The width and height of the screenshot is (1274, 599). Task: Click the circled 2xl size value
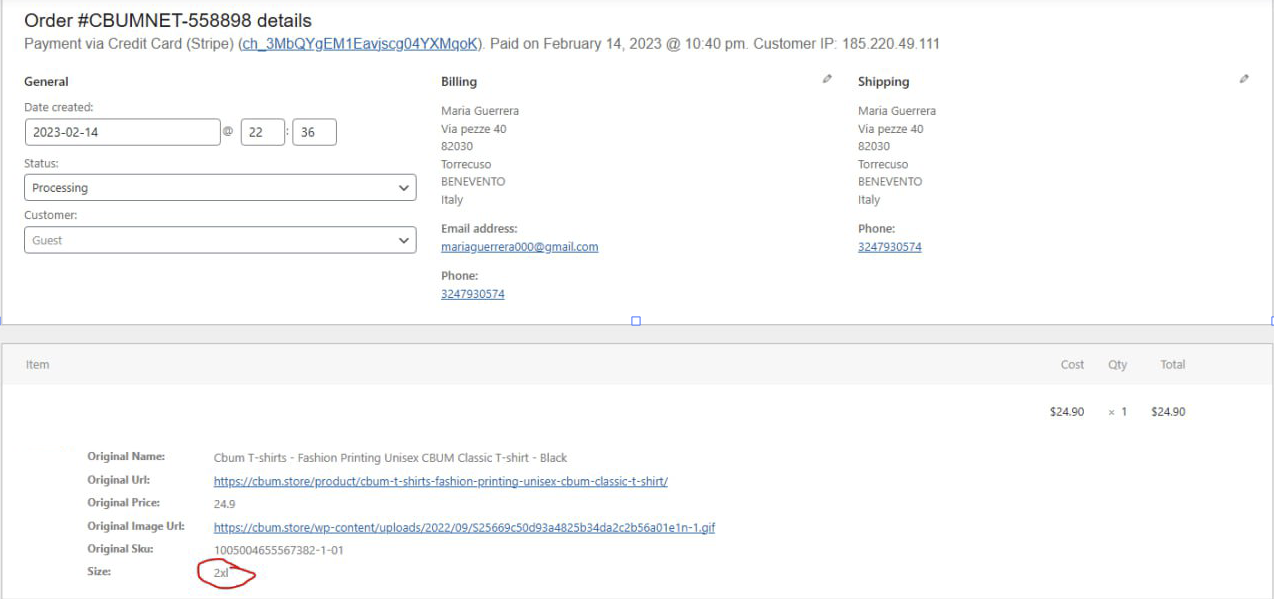(x=221, y=574)
